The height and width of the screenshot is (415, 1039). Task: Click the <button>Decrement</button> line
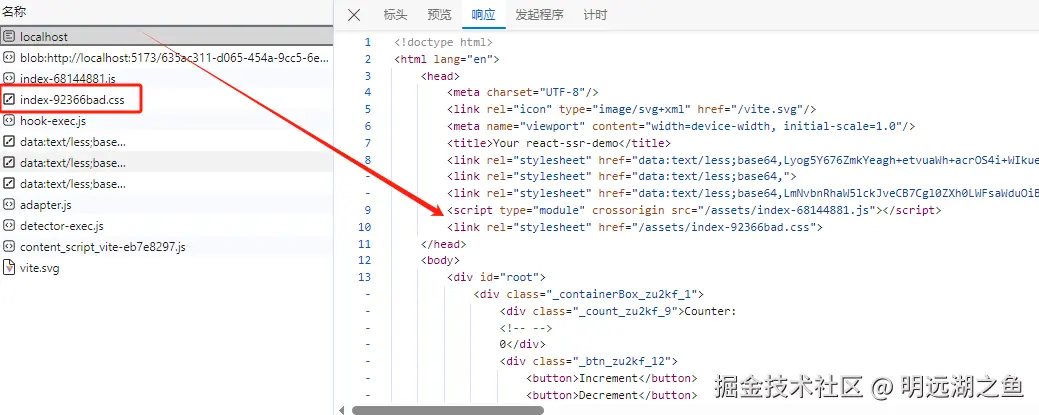[x=612, y=395]
